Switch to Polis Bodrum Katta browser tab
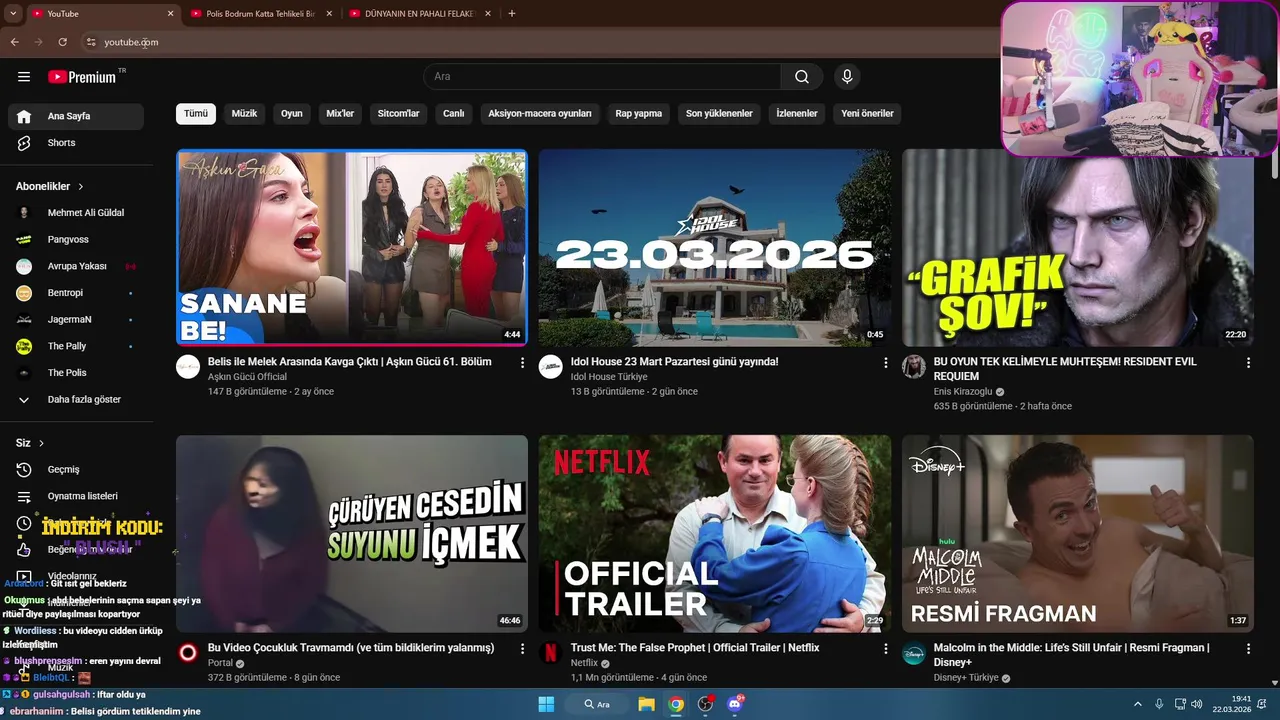This screenshot has width=1280, height=720. click(260, 13)
